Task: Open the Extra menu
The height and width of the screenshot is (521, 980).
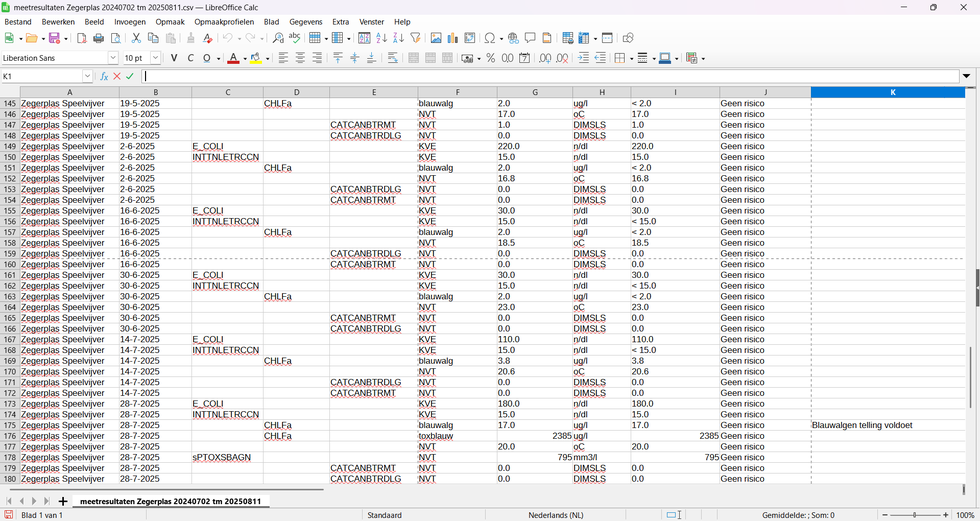Action: (341, 22)
